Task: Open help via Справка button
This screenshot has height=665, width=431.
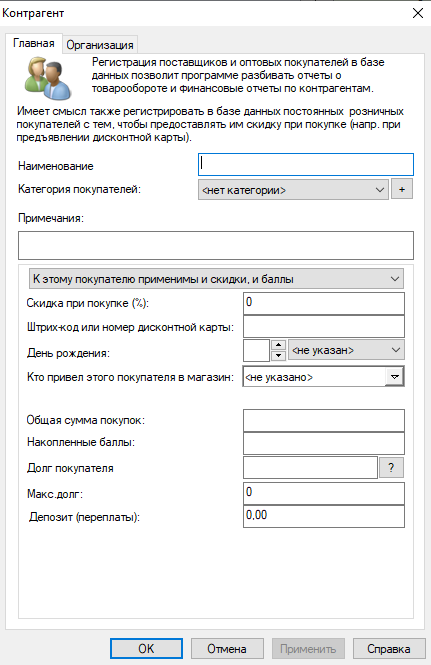Action: (389, 648)
